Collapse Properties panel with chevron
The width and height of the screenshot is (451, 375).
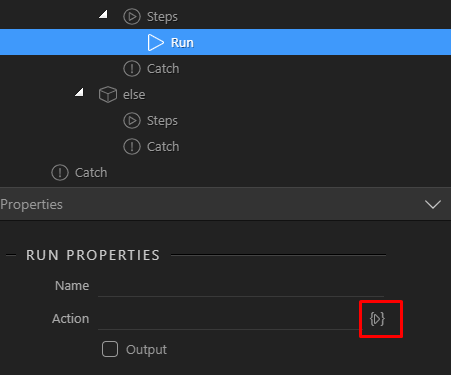(x=433, y=204)
